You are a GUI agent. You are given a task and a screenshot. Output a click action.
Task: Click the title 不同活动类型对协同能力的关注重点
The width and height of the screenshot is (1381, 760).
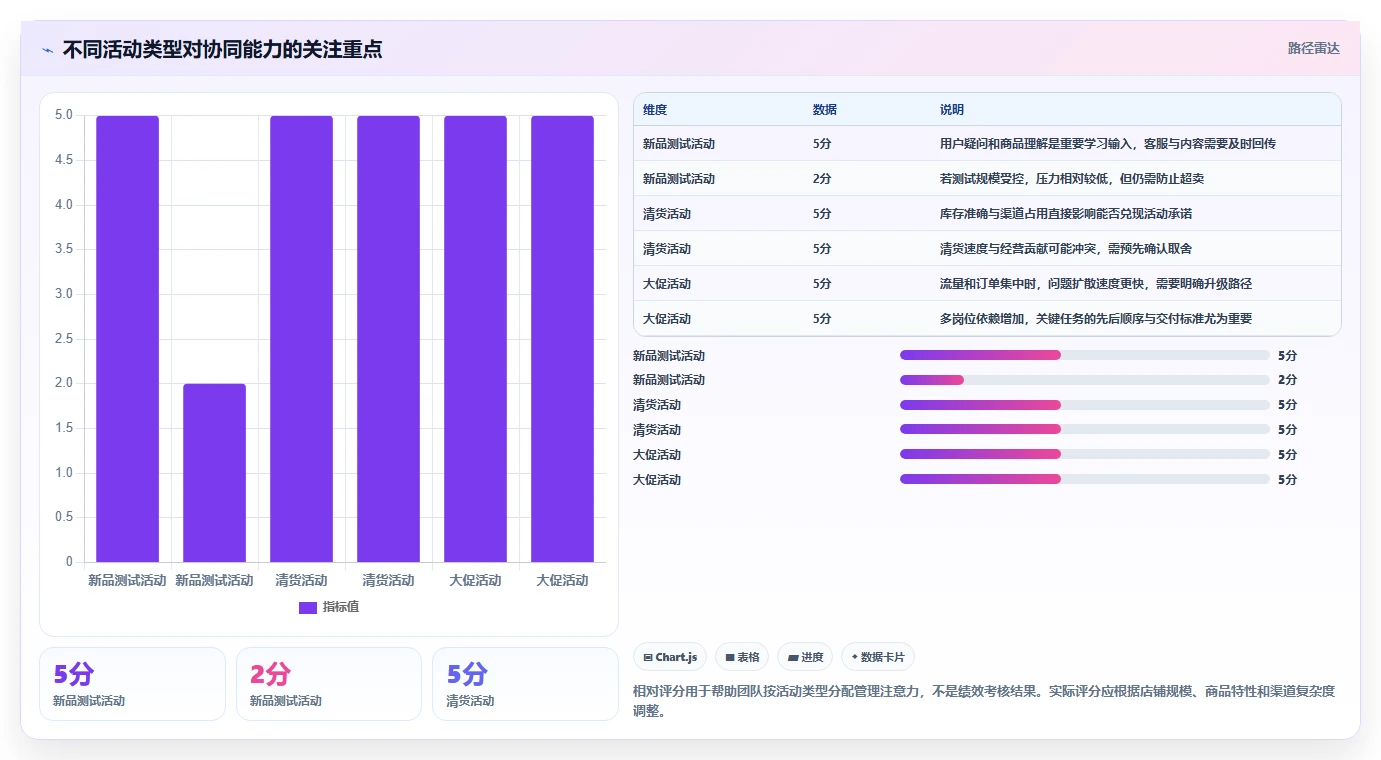[222, 49]
